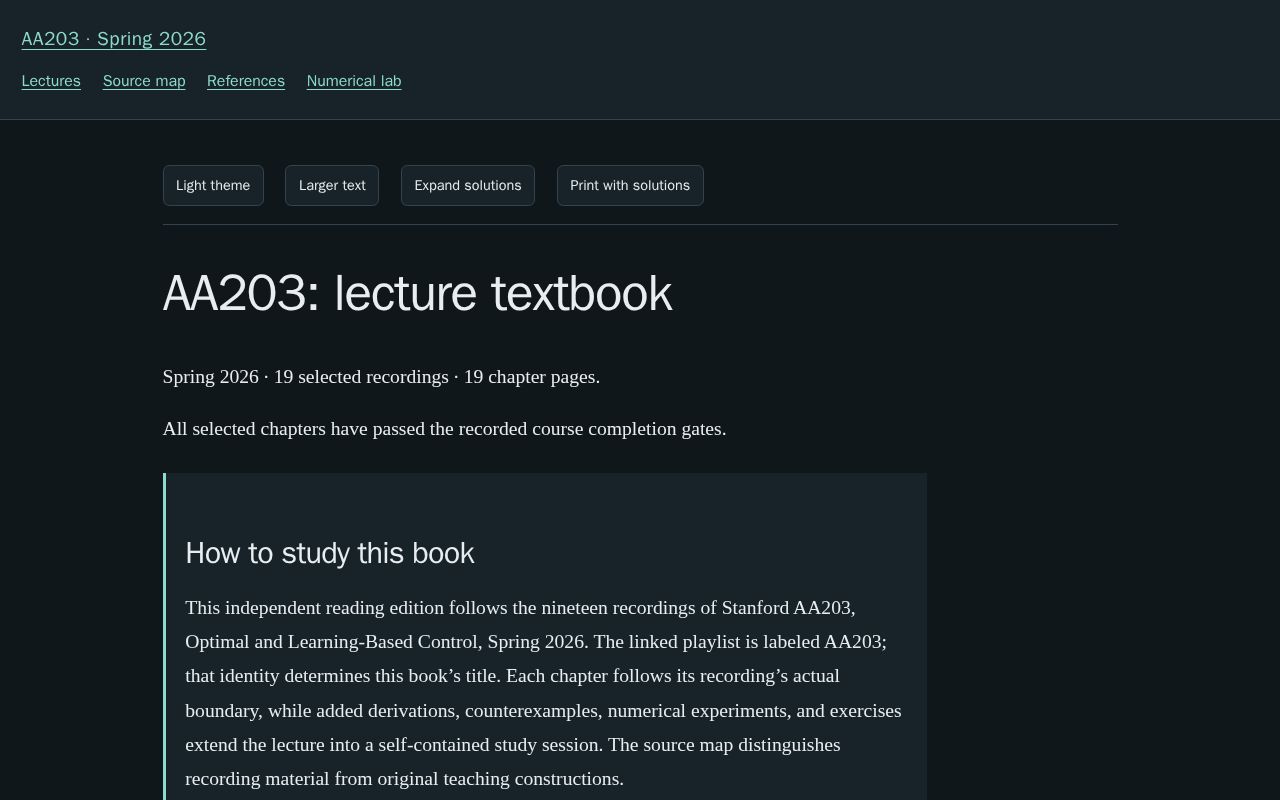Click the 'How to study this book' heading
Screen dimensions: 1280x800
330,553
